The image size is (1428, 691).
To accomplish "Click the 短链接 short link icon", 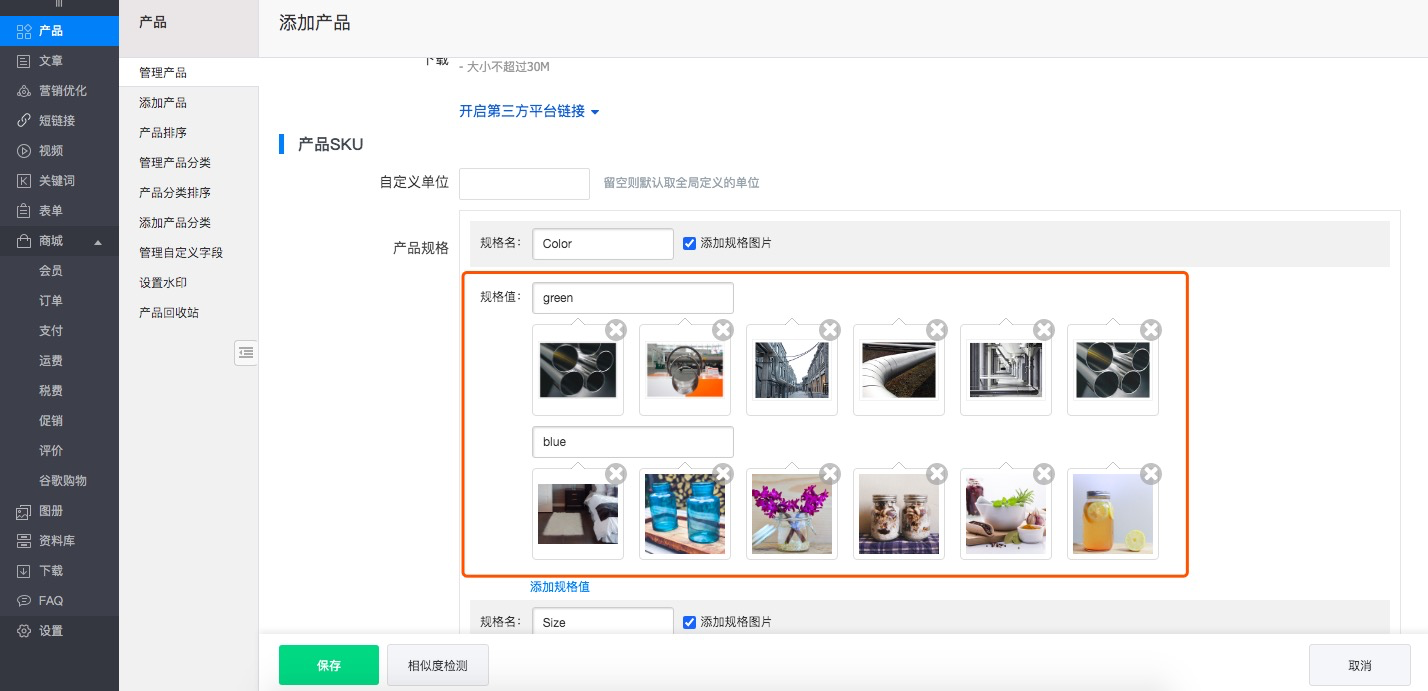I will point(24,121).
